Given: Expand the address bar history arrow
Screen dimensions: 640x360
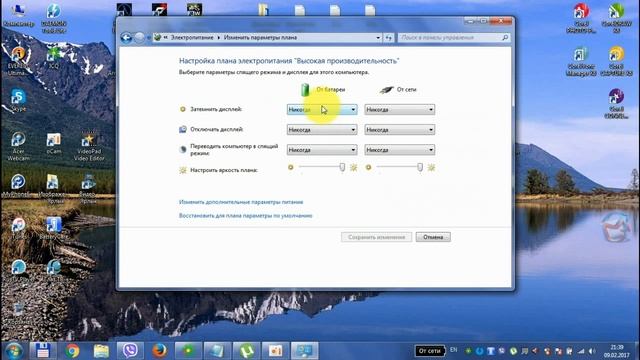Looking at the screenshot, I should point(378,38).
